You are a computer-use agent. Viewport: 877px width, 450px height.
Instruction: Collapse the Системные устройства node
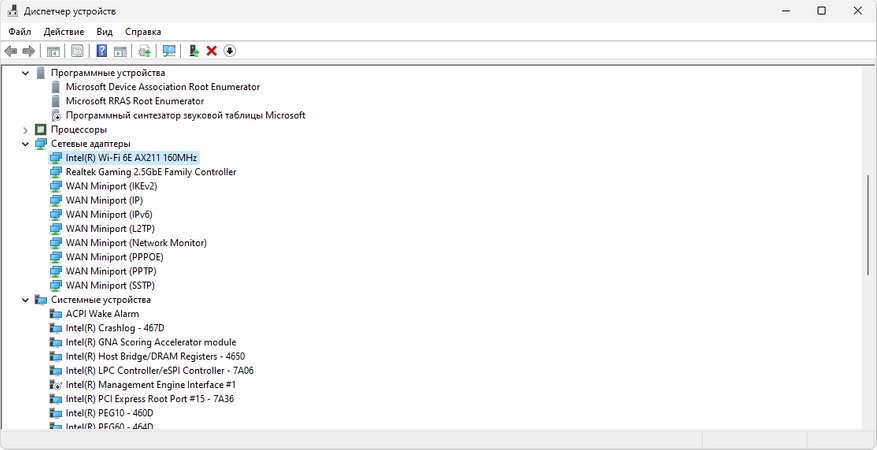coord(25,300)
